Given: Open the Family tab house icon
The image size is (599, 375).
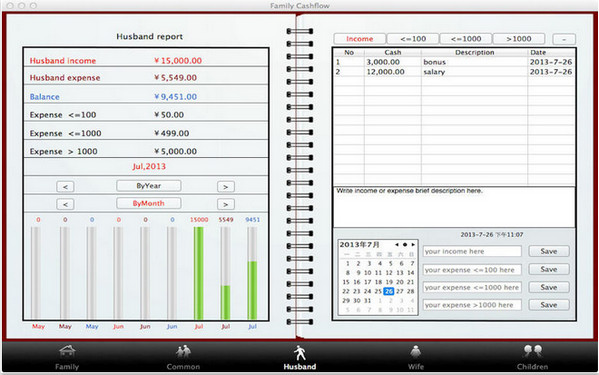Looking at the screenshot, I should [67, 351].
